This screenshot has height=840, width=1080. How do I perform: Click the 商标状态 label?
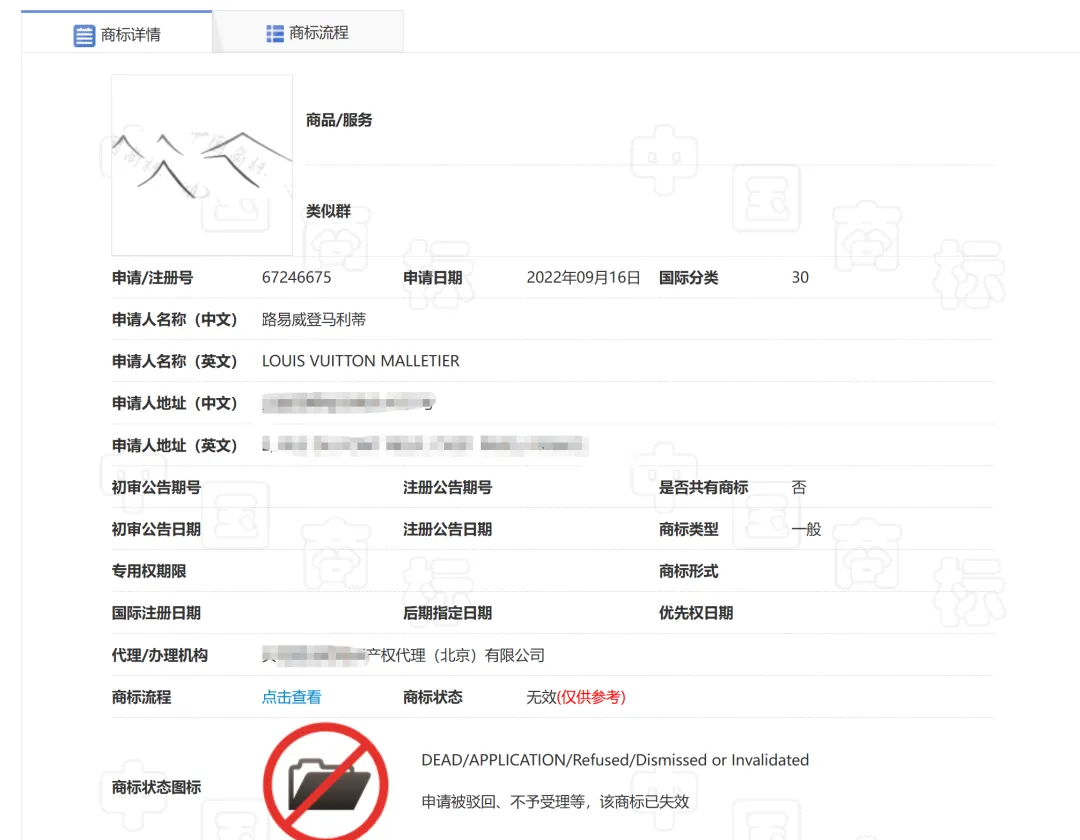pyautogui.click(x=433, y=697)
